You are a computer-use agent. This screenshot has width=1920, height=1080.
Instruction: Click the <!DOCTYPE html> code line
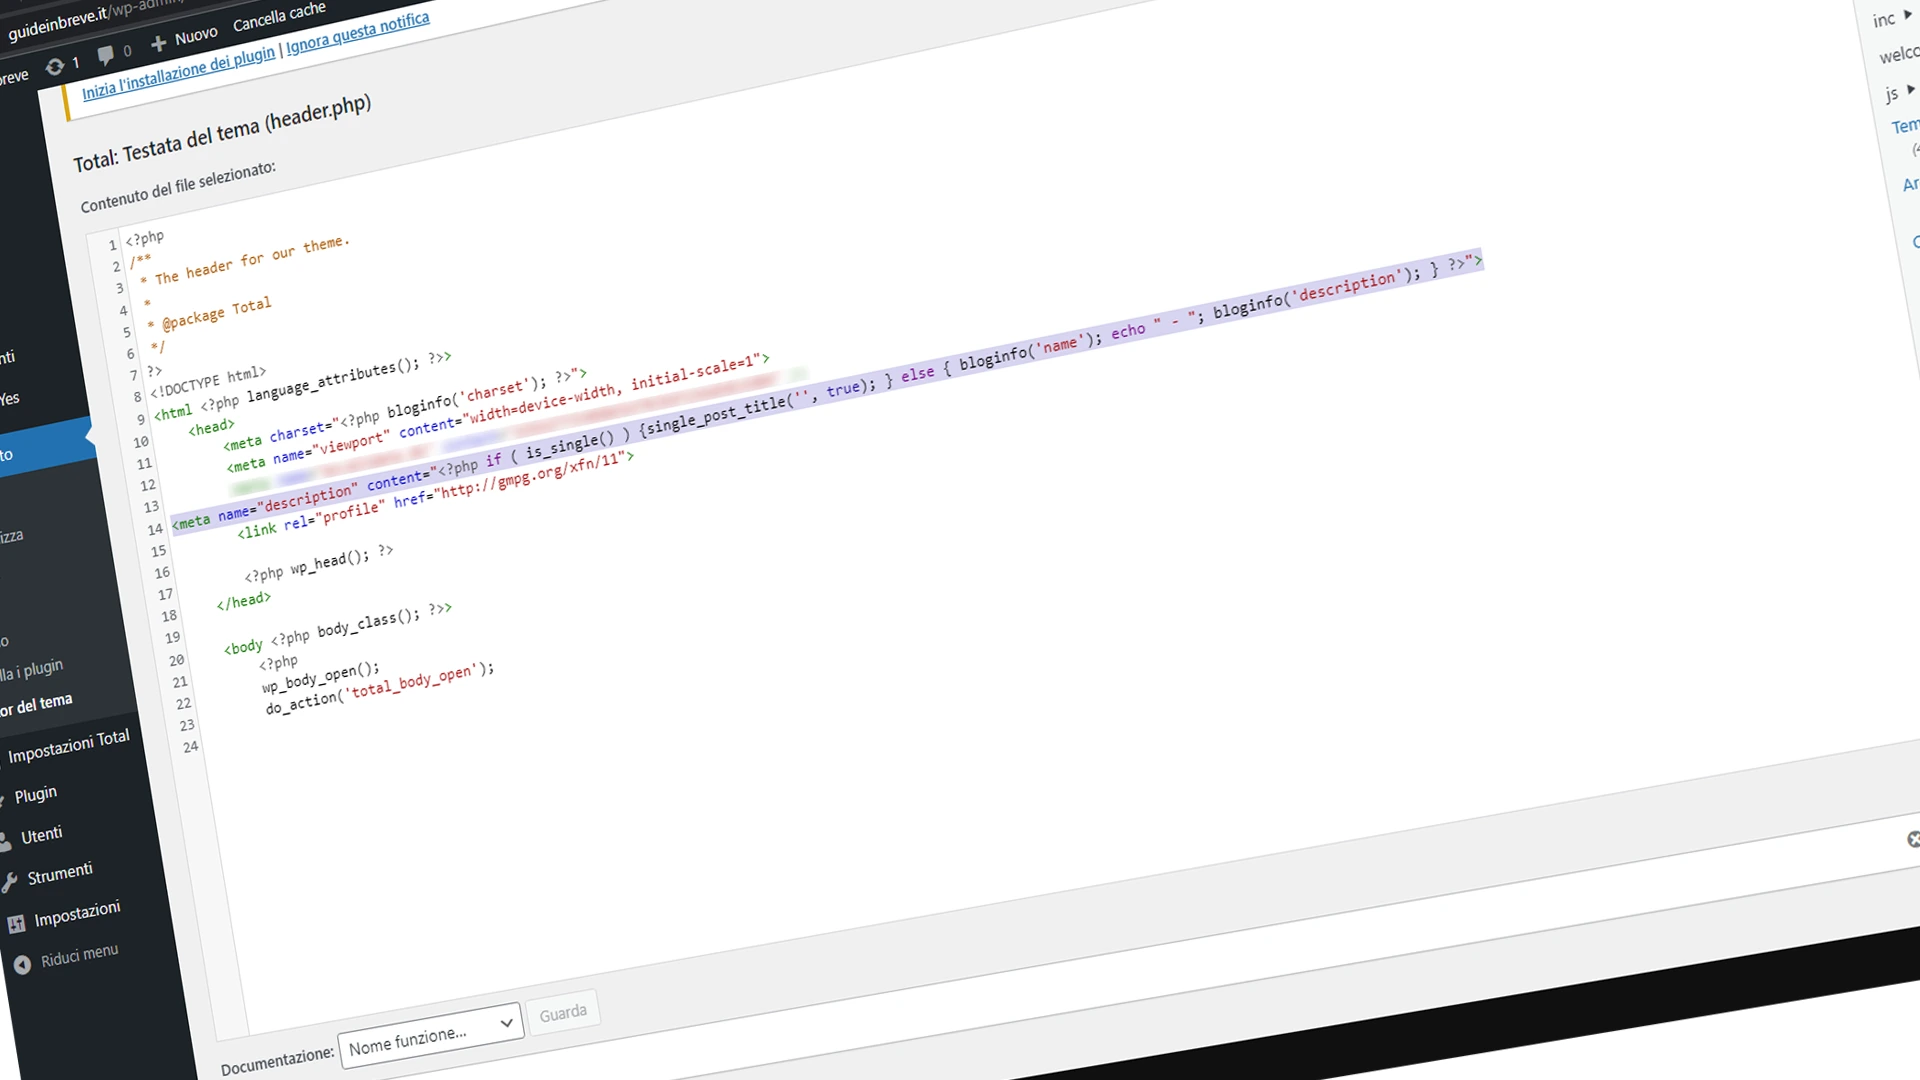(209, 383)
